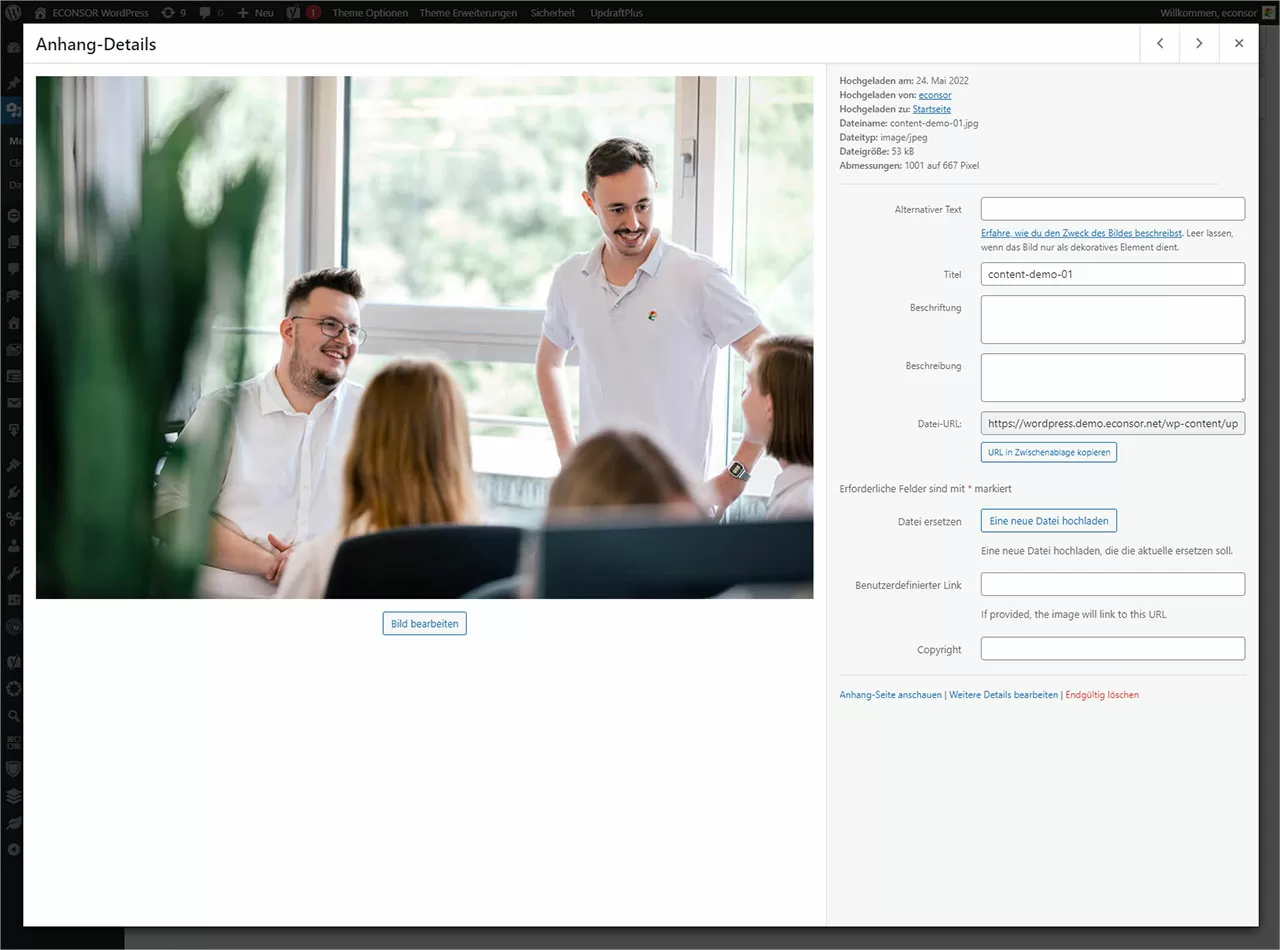Click the attachment image preview
Image resolution: width=1280 pixels, height=950 pixels.
tap(424, 336)
